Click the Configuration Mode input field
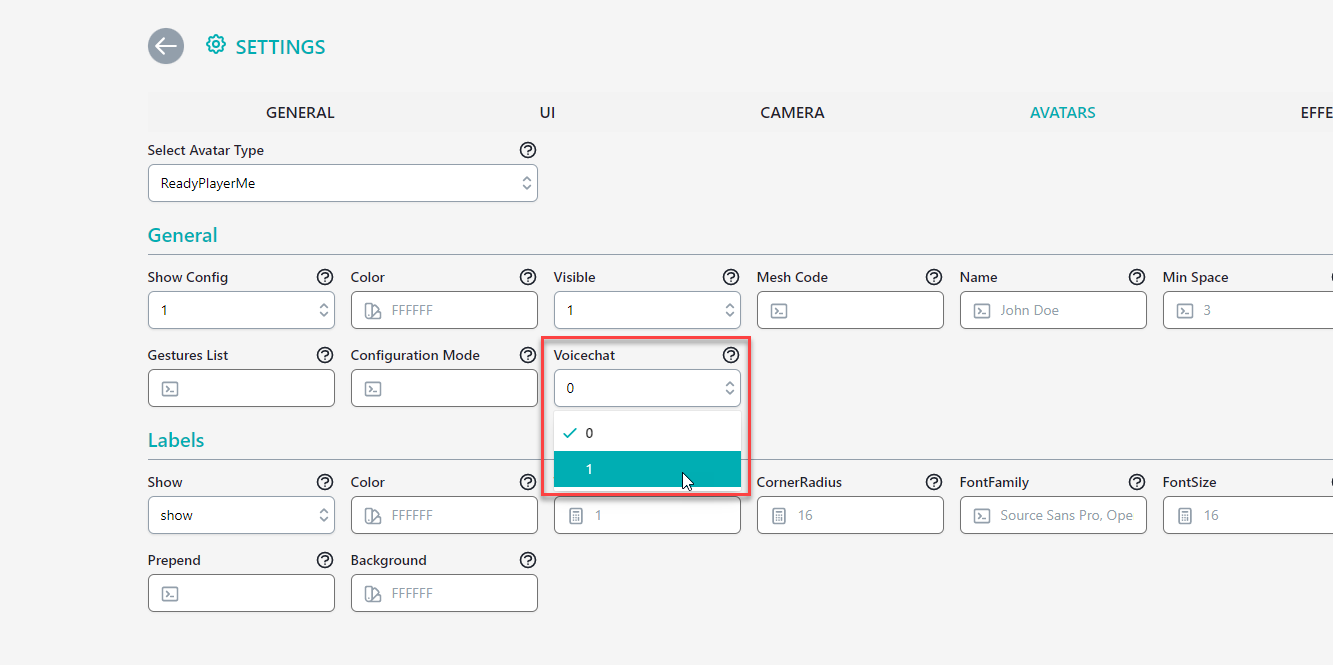Viewport: 1333px width, 665px height. pyautogui.click(x=444, y=388)
